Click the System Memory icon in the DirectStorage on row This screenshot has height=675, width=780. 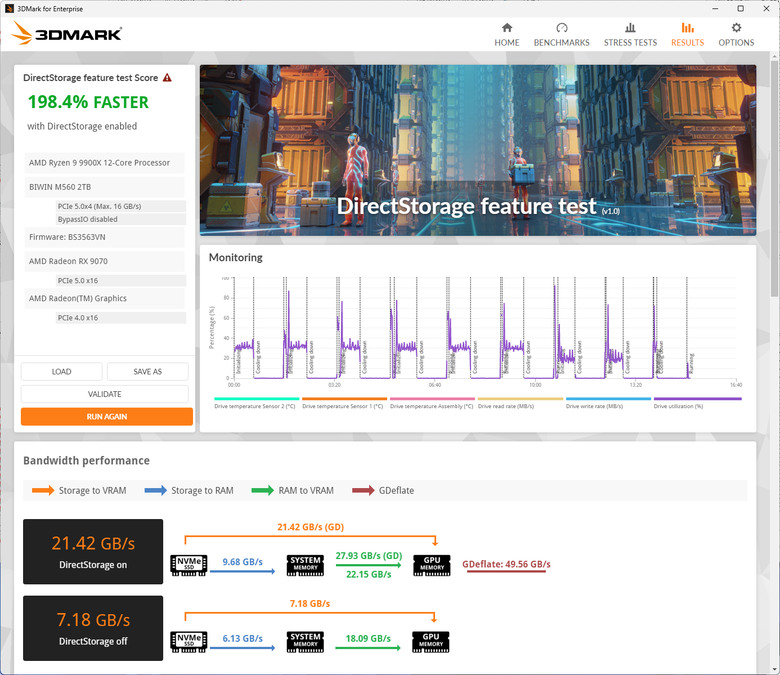pyautogui.click(x=305, y=565)
